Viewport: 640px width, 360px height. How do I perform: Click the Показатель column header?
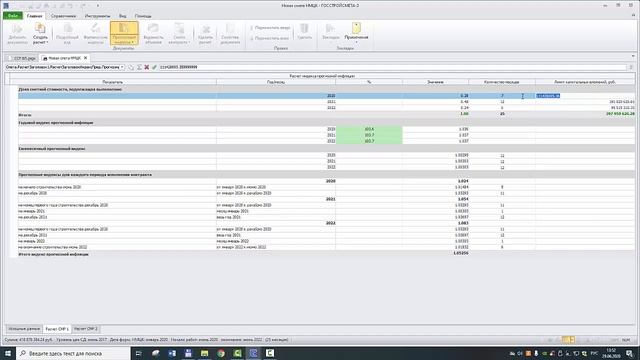pyautogui.click(x=113, y=82)
